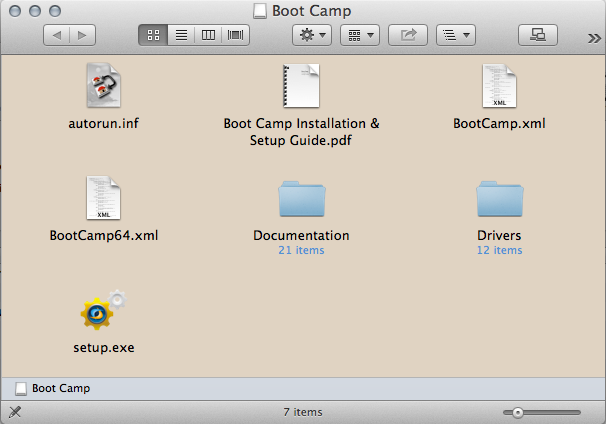Click the 'Boot Camp Installation & Setup Guide.pdf' label

[x=301, y=132]
